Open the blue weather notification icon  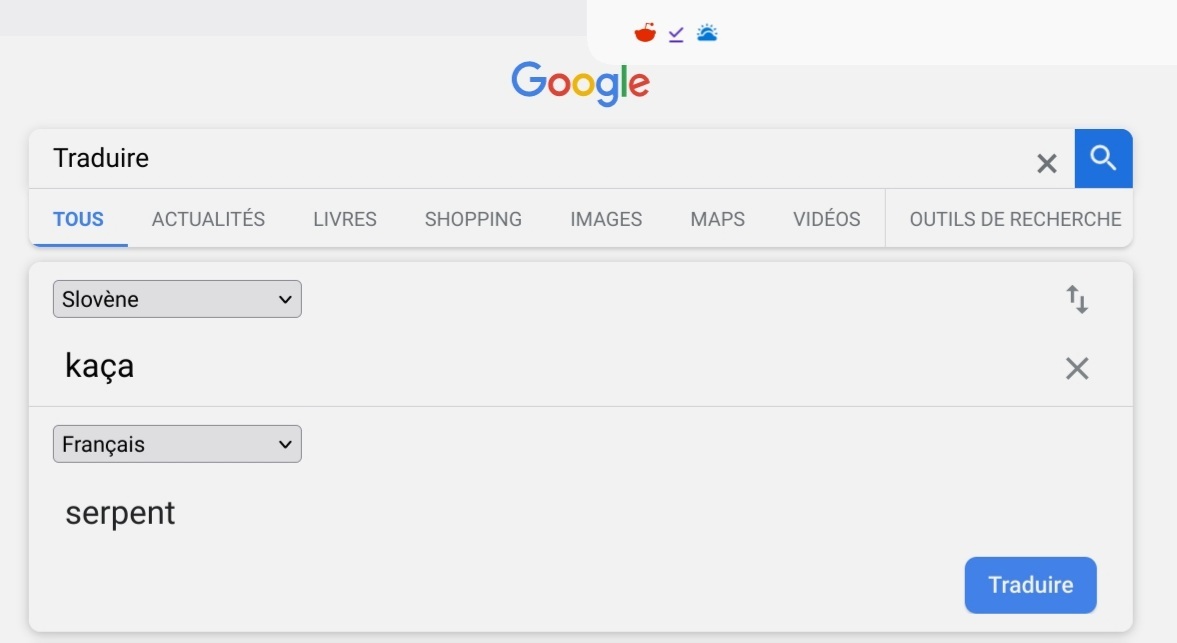click(x=707, y=33)
